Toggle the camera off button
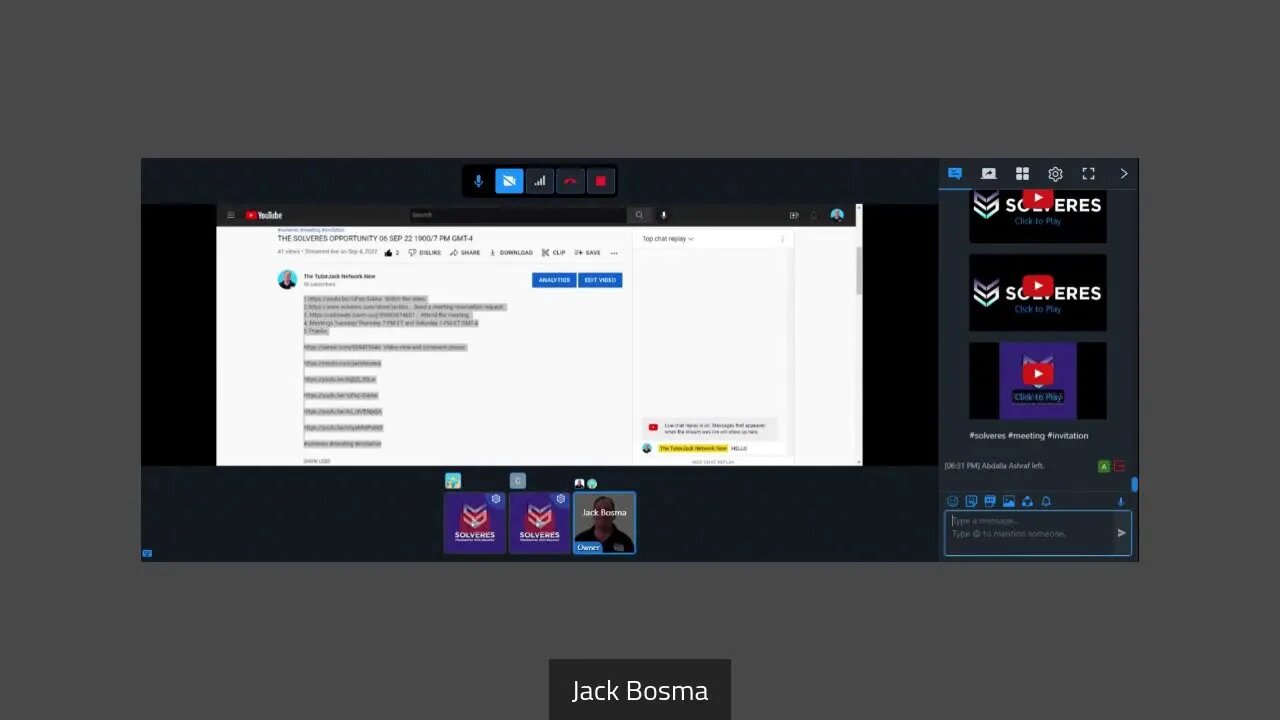Screen dimensions: 1280x720 click(509, 181)
